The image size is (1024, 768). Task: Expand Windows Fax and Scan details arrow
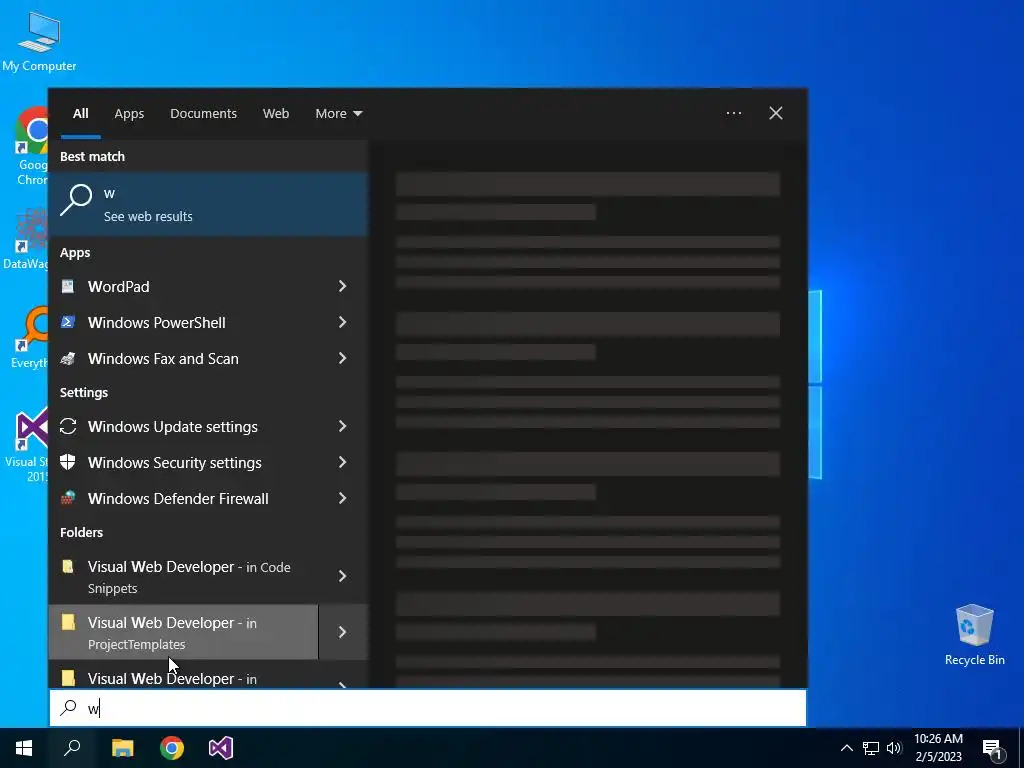pyautogui.click(x=342, y=358)
